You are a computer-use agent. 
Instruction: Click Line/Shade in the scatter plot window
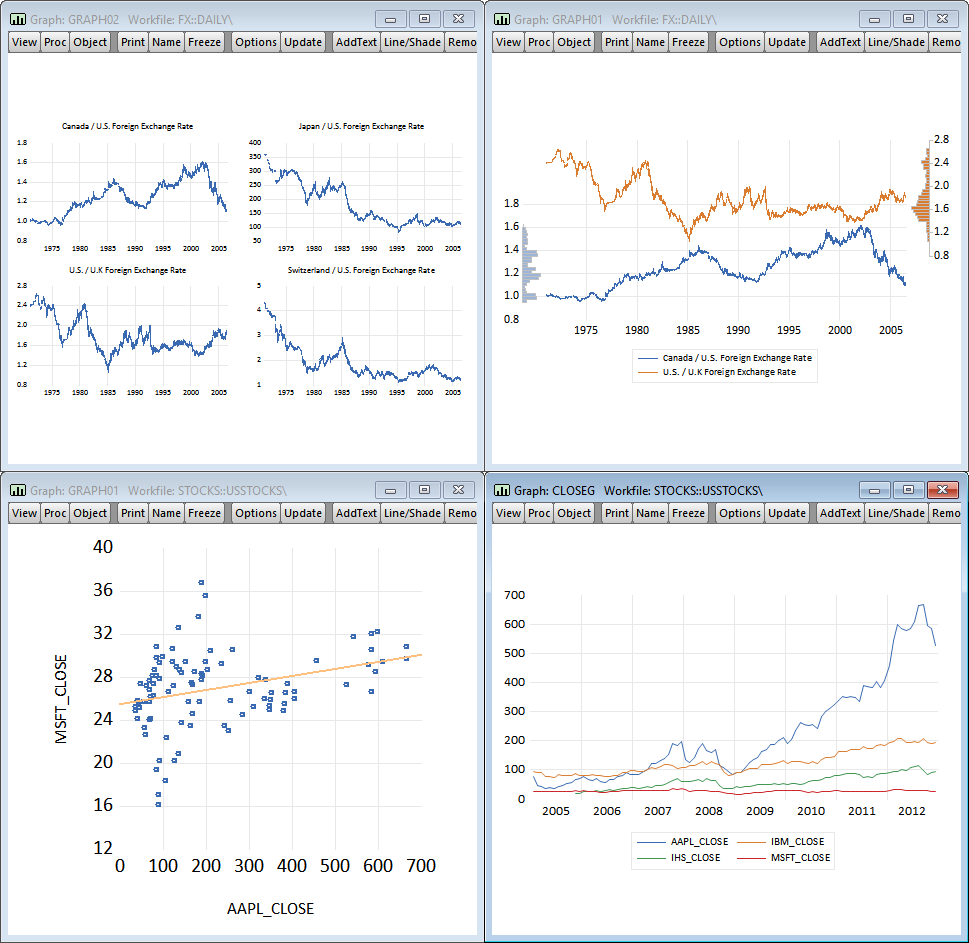tap(412, 513)
